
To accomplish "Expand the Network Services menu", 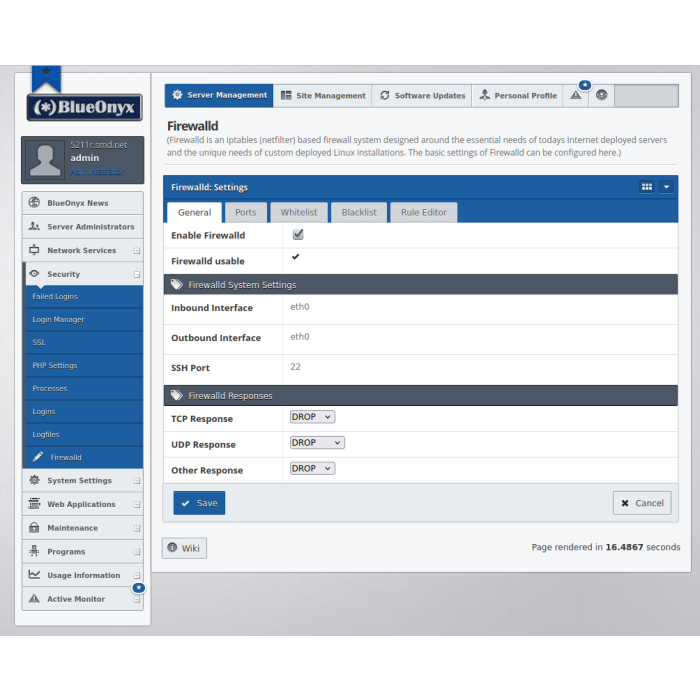I will tap(83, 251).
